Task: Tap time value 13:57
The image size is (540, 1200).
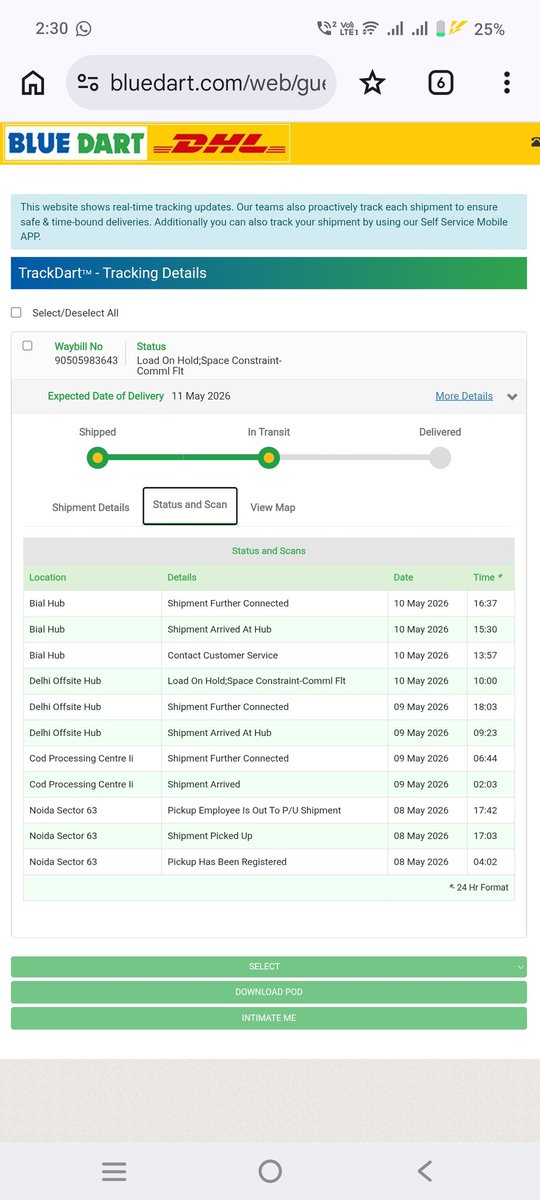Action: 486,655
